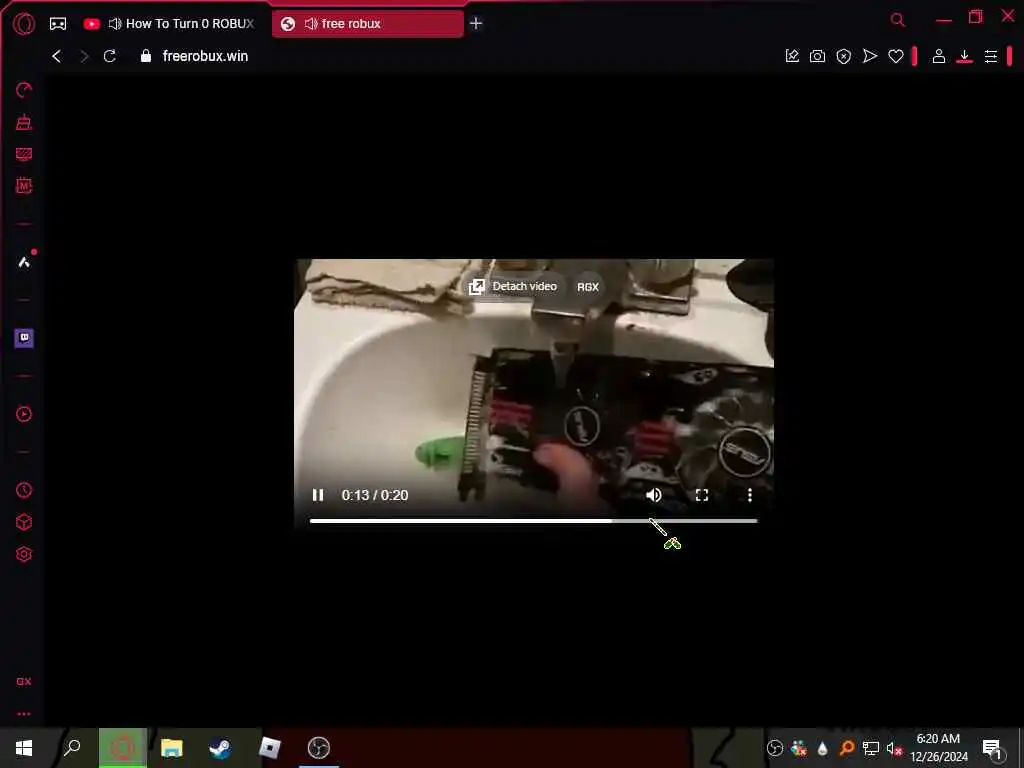Screen dimensions: 1024x768
Task: Open Roblox from the taskbar
Action: click(270, 748)
